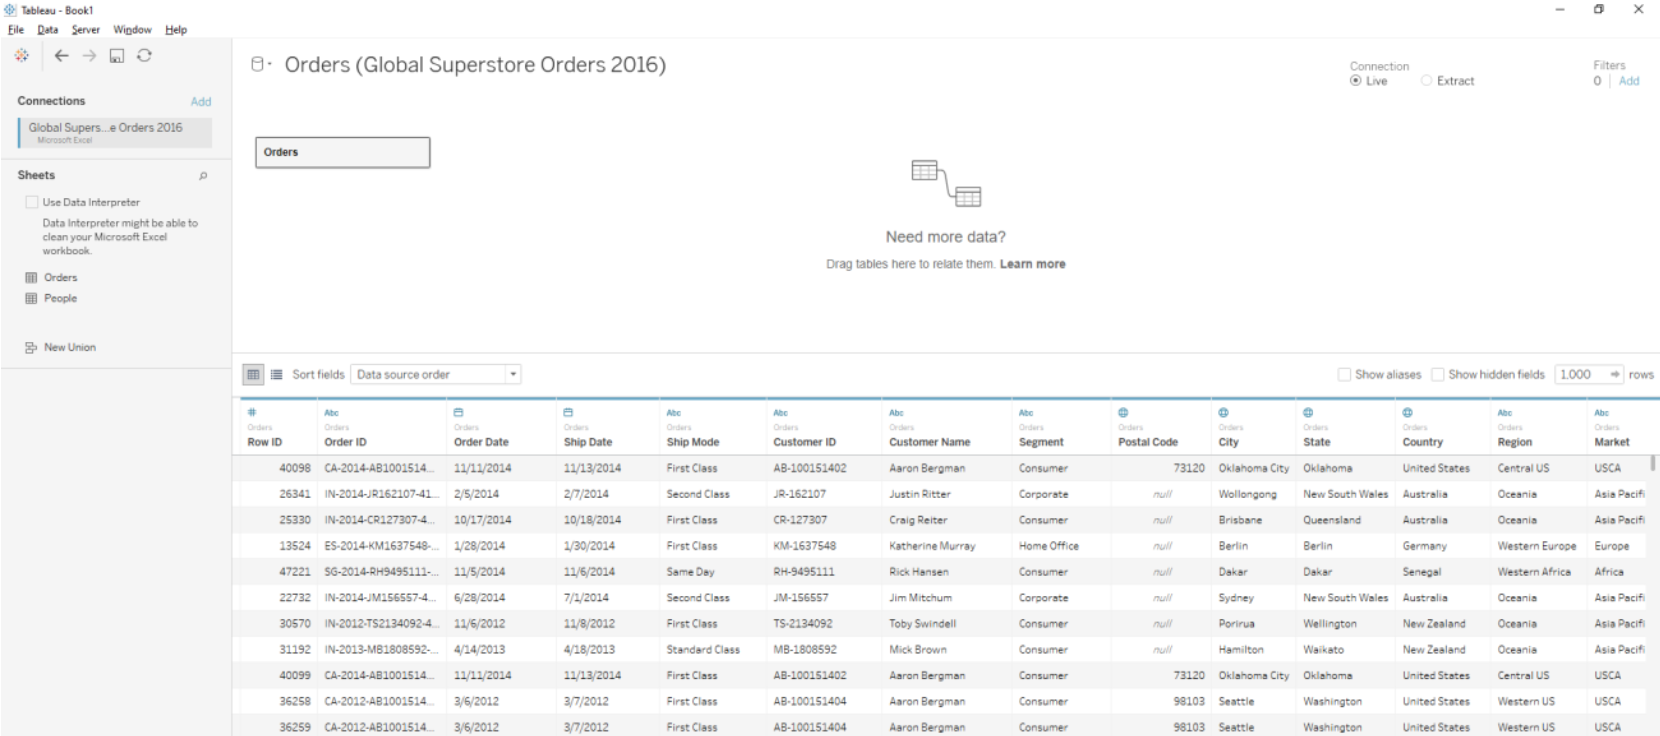The width and height of the screenshot is (1660, 736).
Task: Open the Window menu
Action: coord(132,30)
